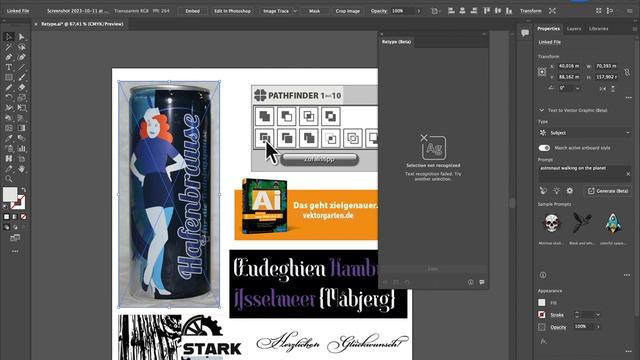Screen dimensions: 640x360
Task: Click the Crop Image button
Action: pos(348,11)
